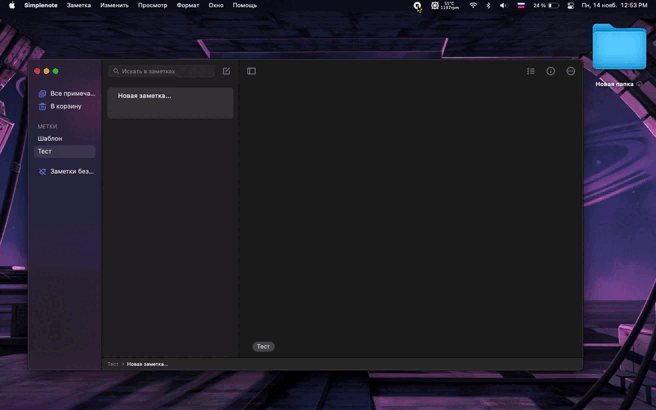Click the 'Тест' tag chip below editor
This screenshot has height=410, width=656.
point(263,346)
